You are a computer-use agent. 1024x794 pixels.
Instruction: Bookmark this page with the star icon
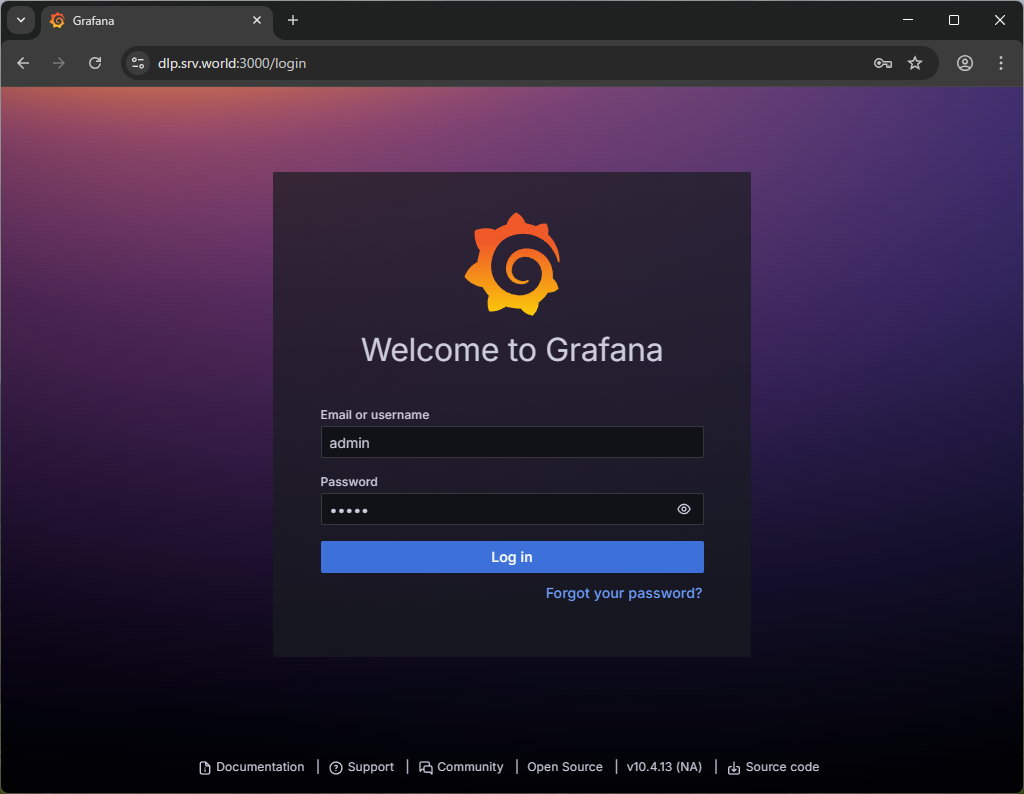[x=915, y=63]
